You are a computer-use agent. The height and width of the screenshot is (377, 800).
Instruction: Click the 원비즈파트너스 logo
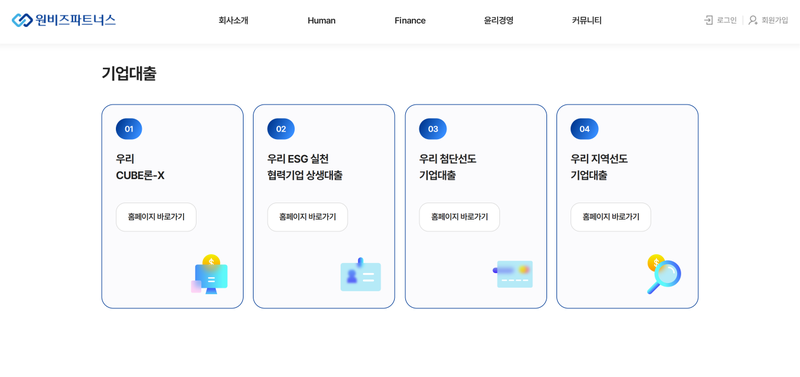(x=64, y=20)
